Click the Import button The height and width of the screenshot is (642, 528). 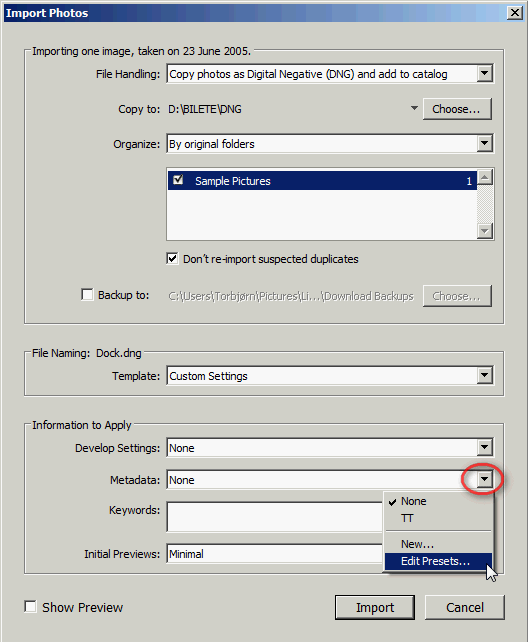click(375, 607)
